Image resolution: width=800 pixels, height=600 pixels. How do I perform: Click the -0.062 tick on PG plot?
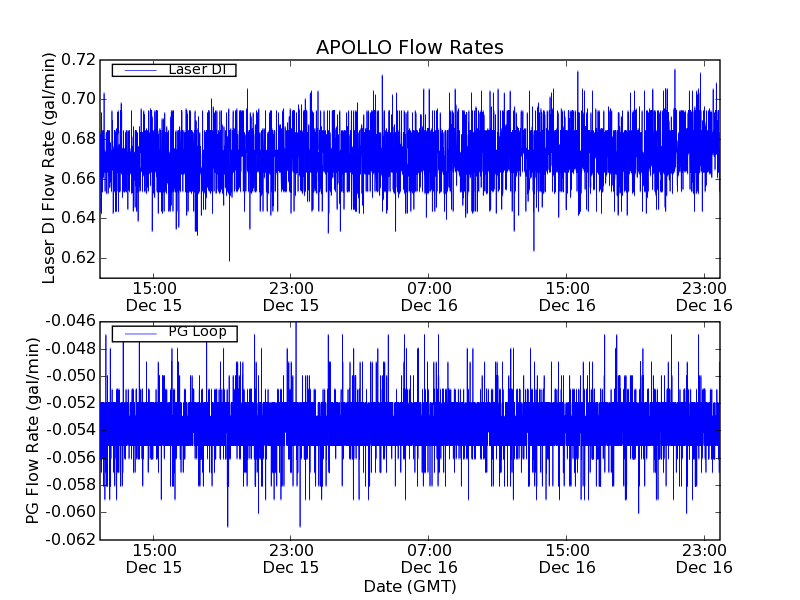point(70,539)
